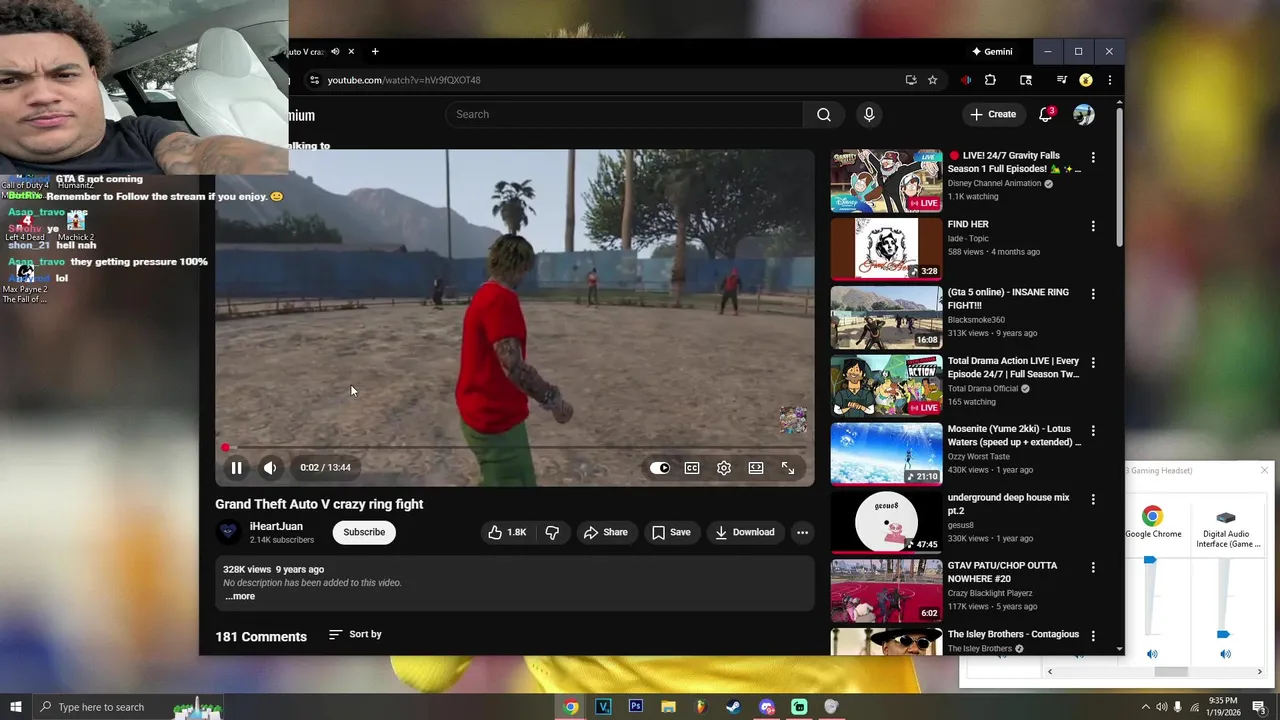Click the address bar URL

point(404,80)
